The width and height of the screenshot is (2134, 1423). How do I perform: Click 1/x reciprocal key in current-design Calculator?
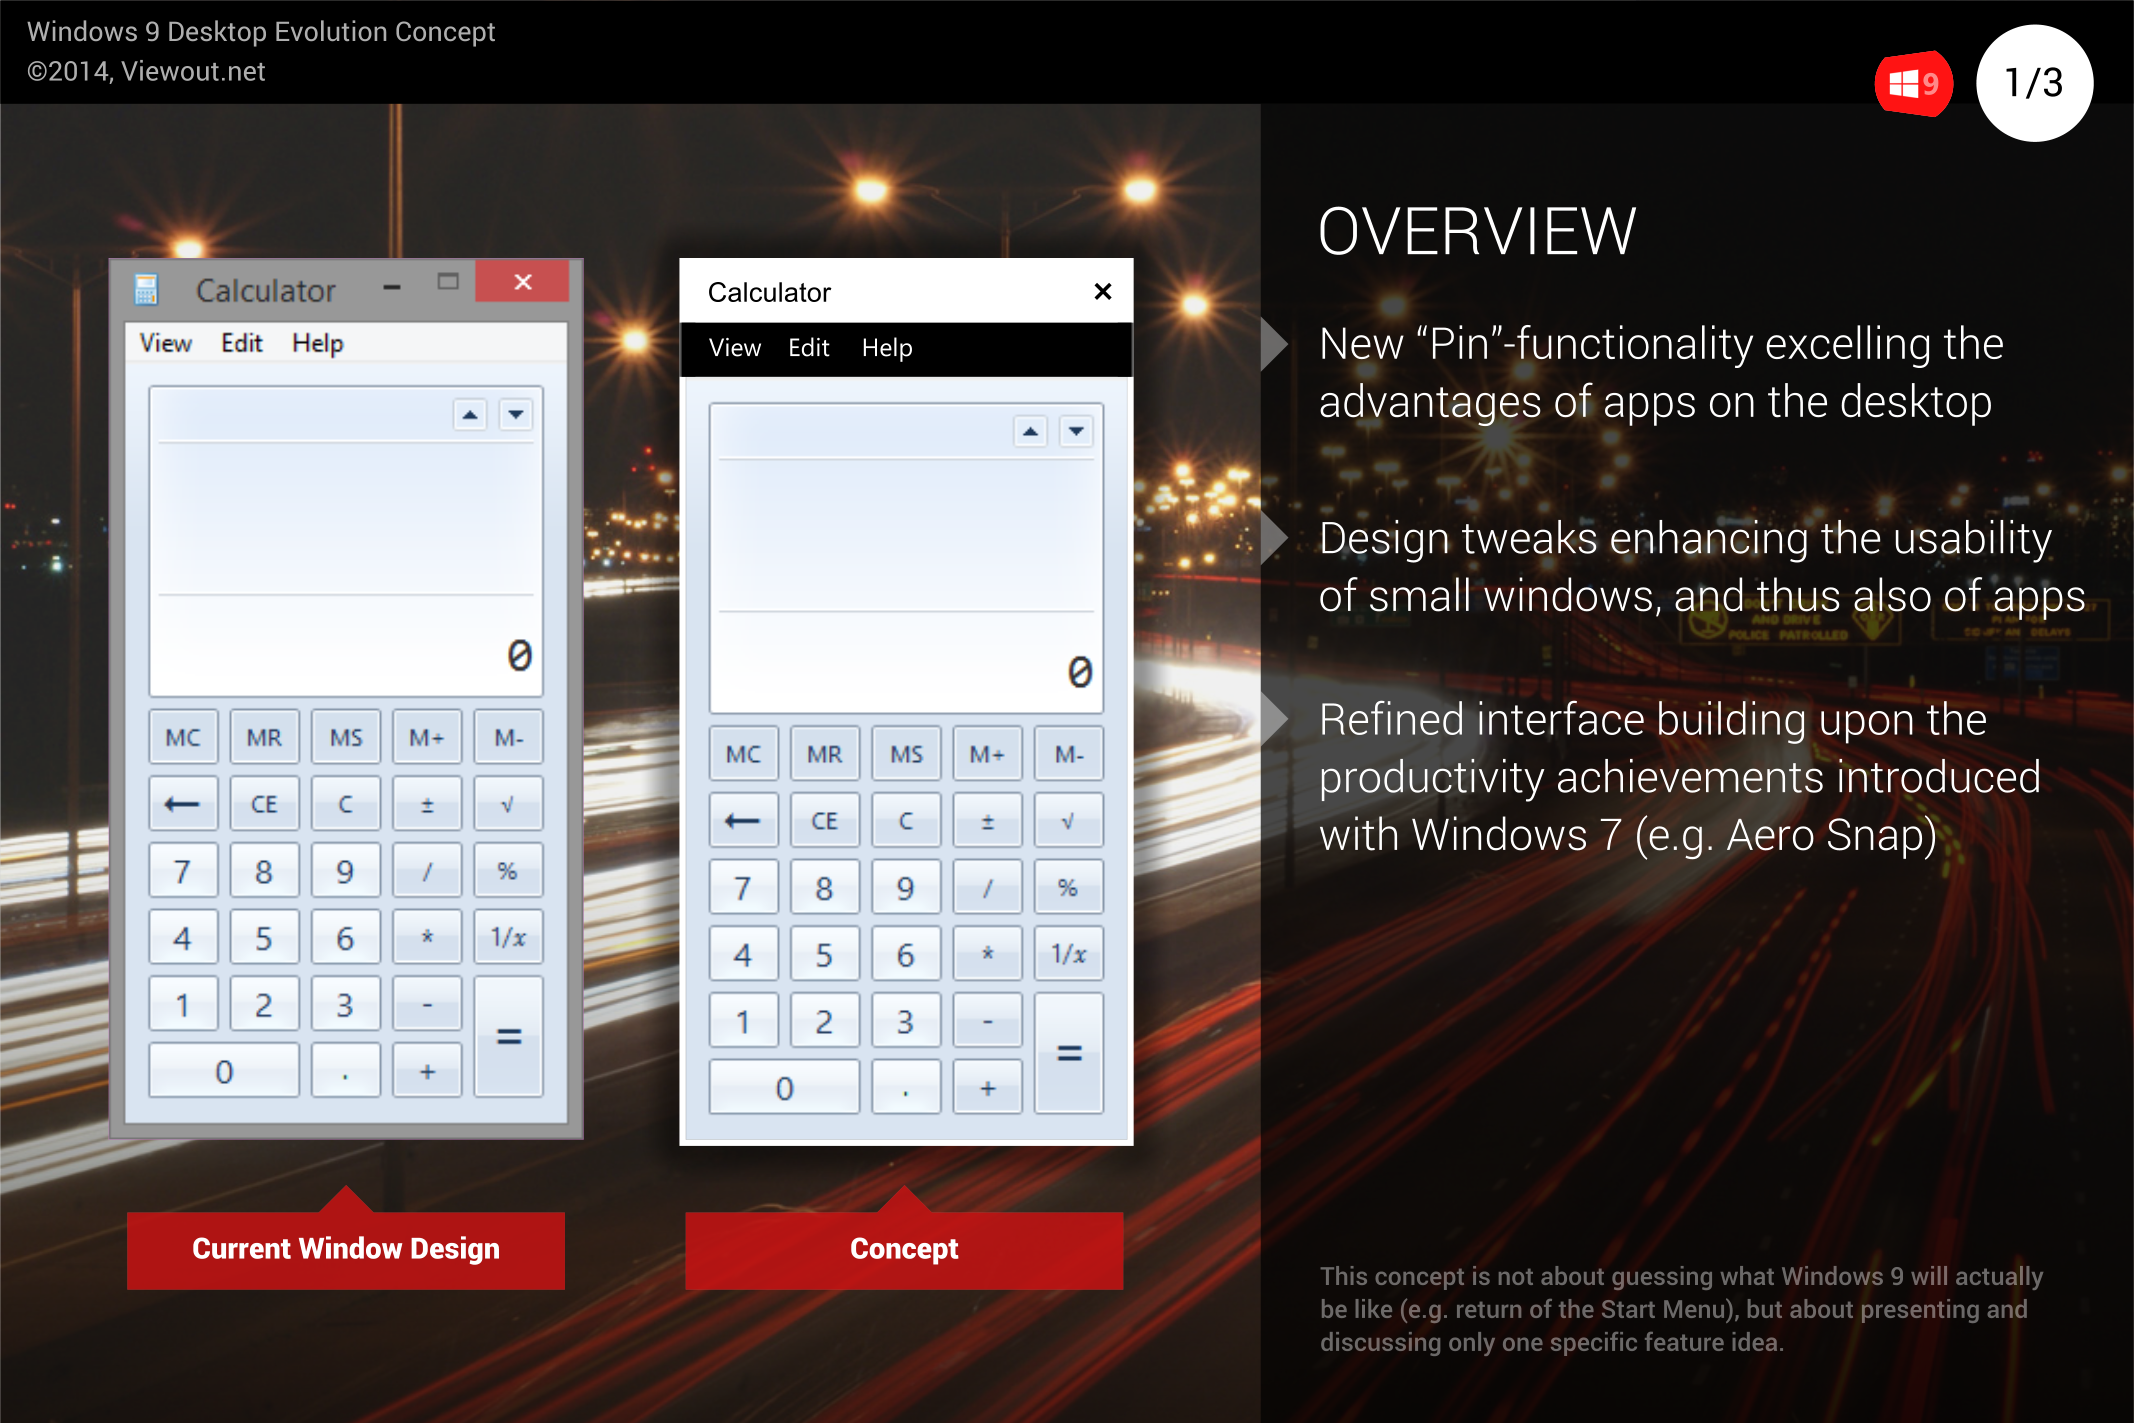[508, 937]
